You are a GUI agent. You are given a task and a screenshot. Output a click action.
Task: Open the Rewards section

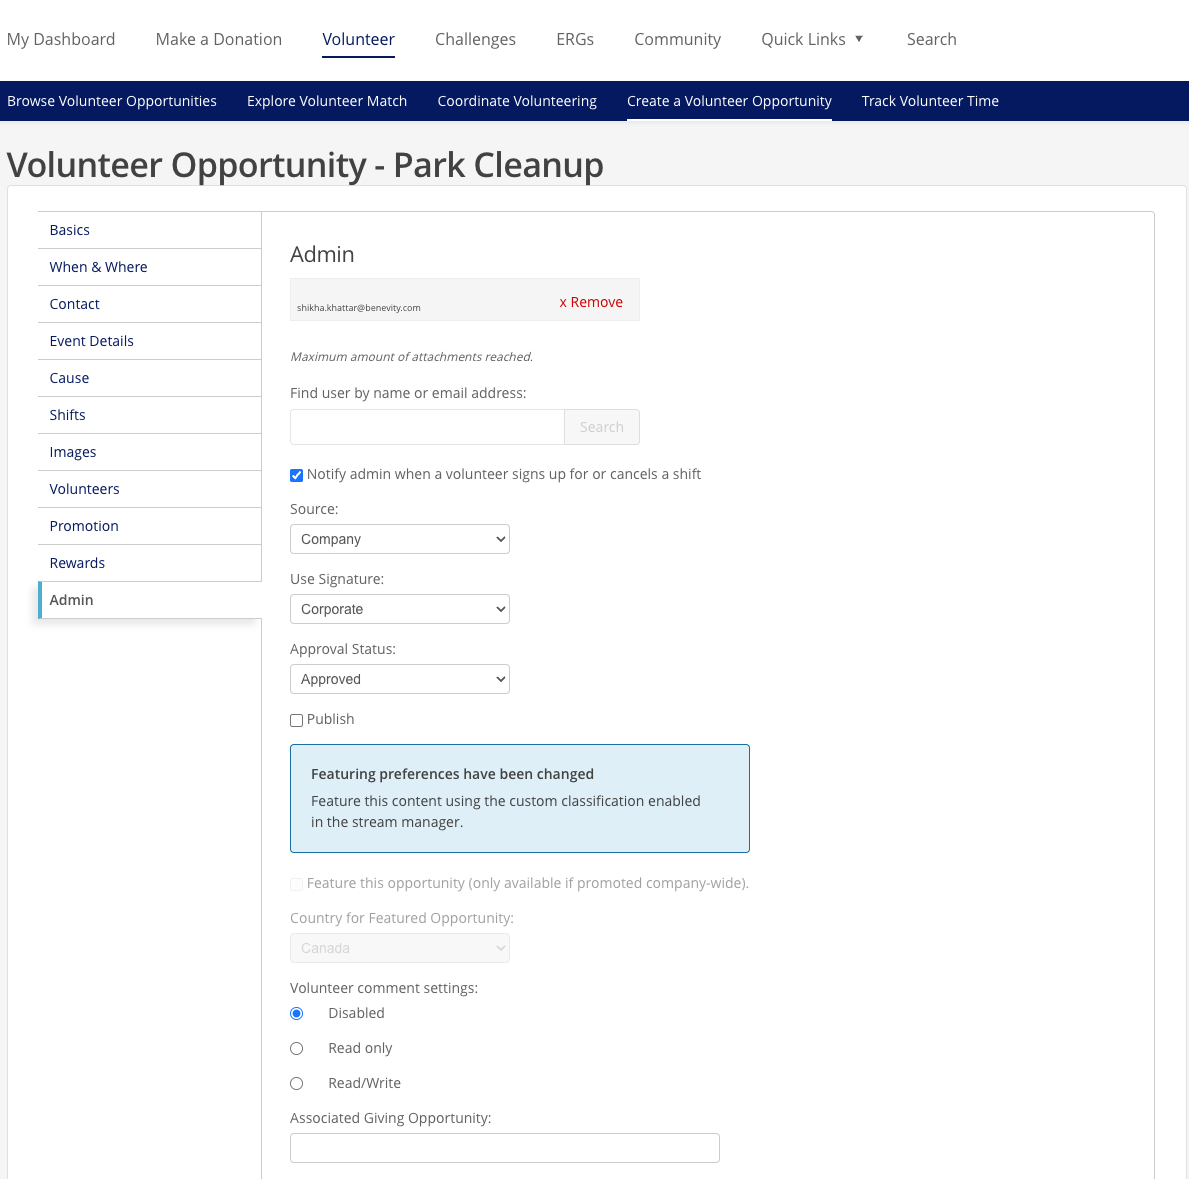coord(149,563)
